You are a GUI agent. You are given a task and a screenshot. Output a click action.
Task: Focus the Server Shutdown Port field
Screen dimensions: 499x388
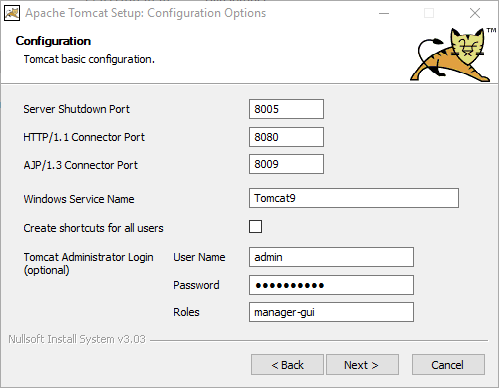[286, 109]
